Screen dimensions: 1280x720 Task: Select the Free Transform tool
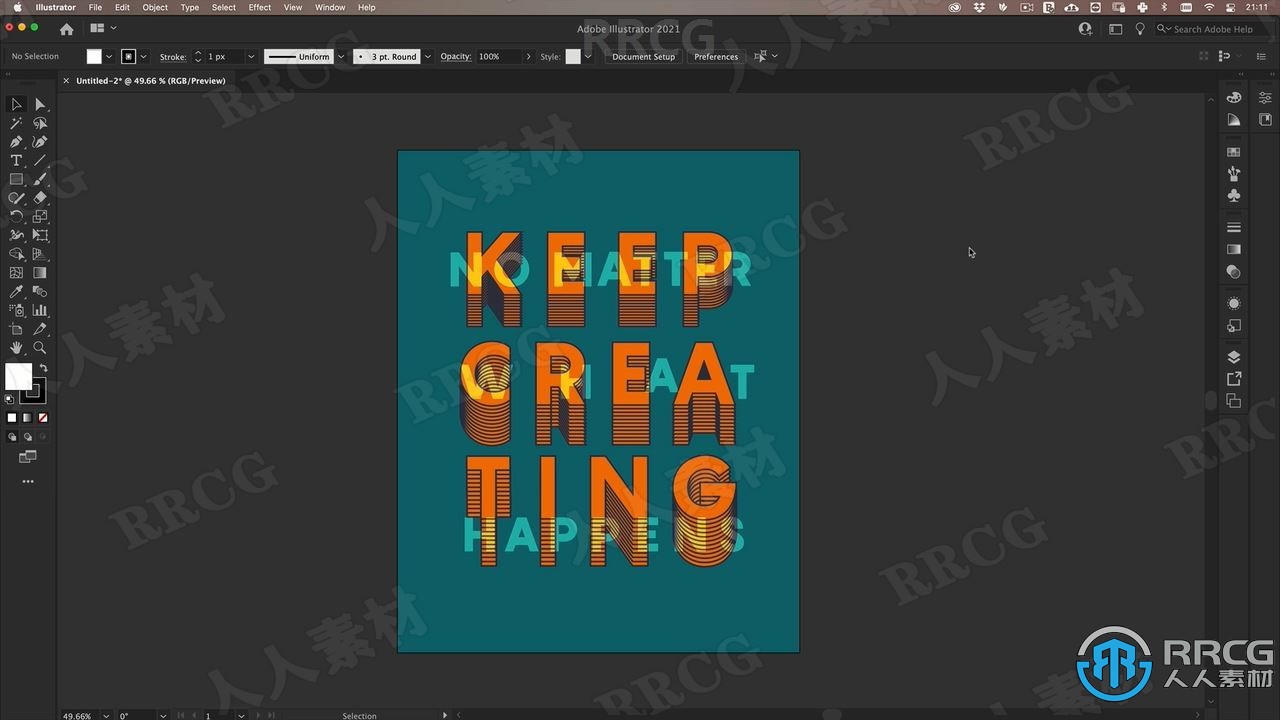(40, 235)
